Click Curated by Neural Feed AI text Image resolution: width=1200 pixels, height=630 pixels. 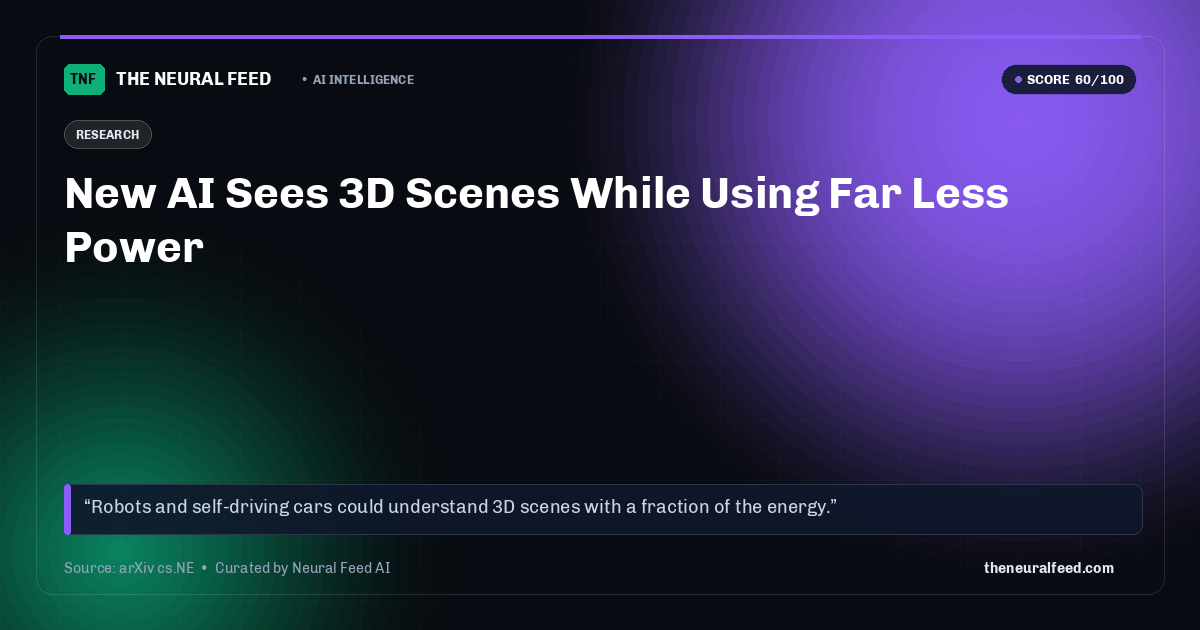point(302,568)
